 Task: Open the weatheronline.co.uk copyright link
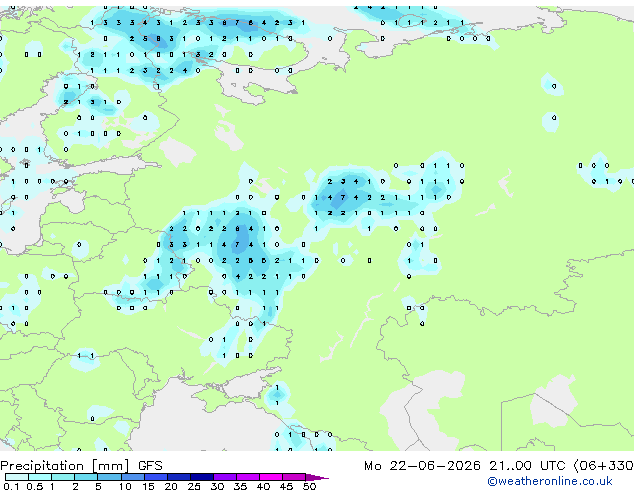[x=549, y=481]
